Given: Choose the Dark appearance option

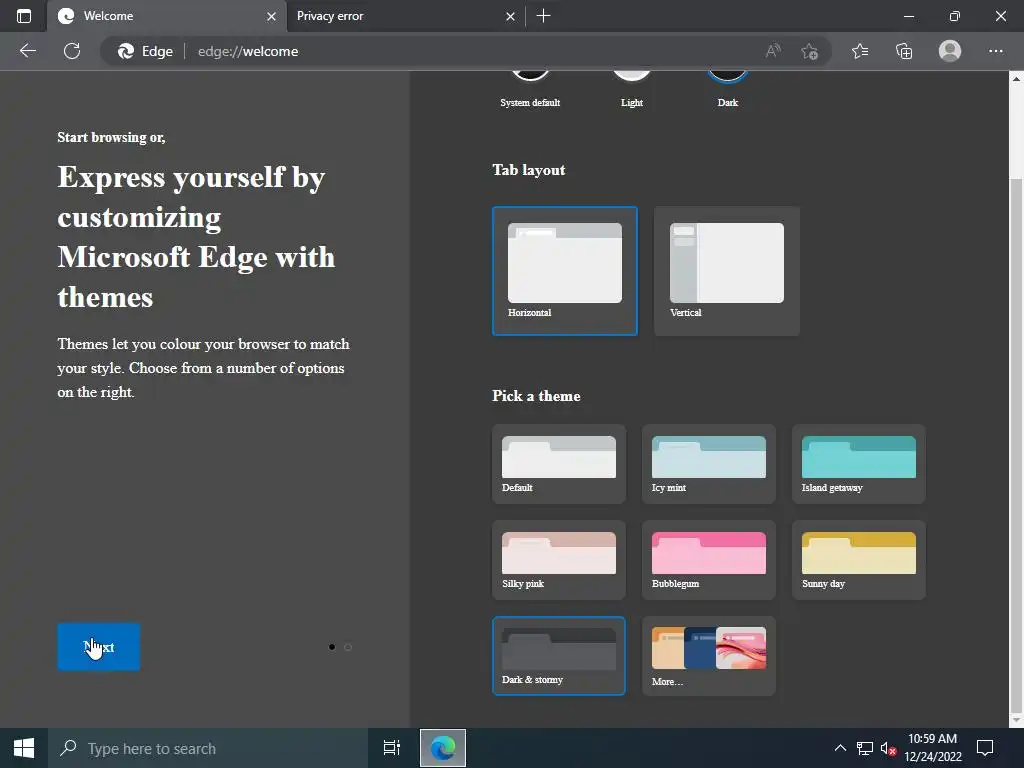Looking at the screenshot, I should 728,90.
